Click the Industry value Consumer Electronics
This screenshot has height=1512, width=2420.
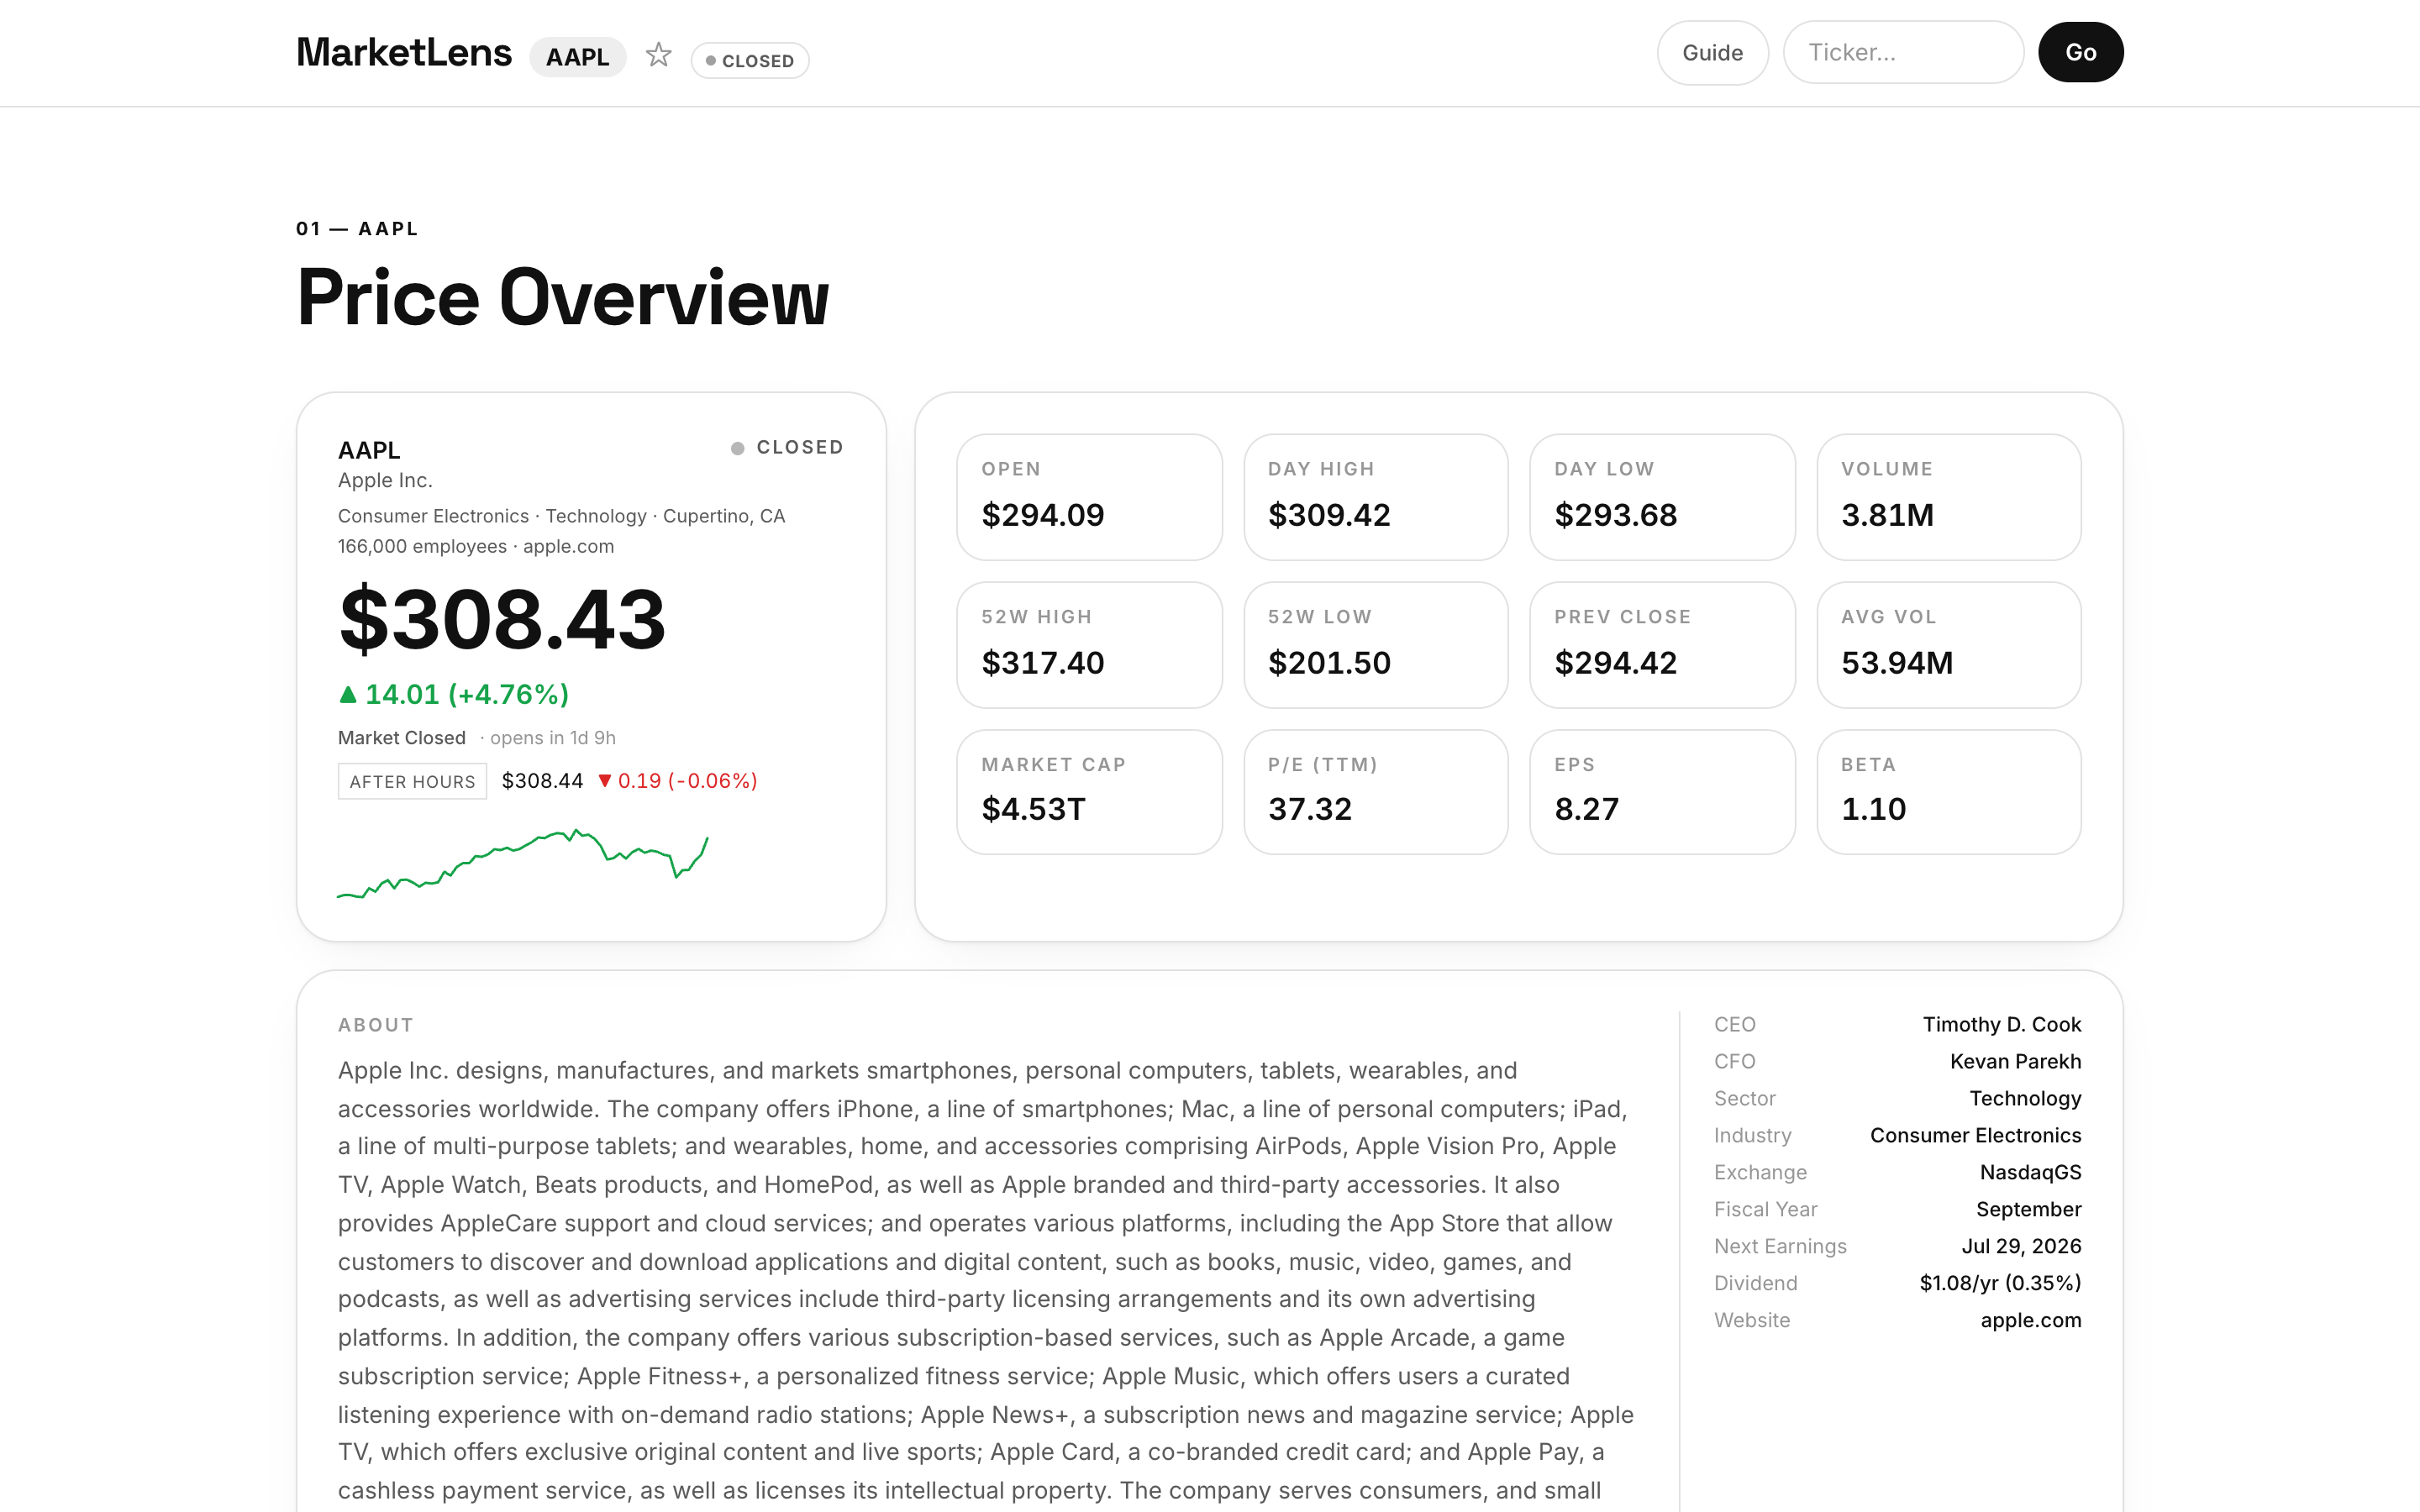pyautogui.click(x=1975, y=1136)
